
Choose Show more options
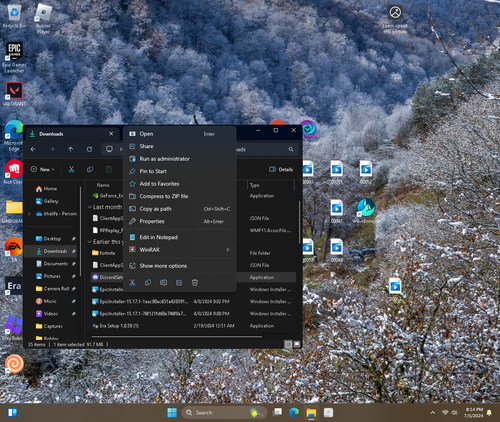point(180,266)
